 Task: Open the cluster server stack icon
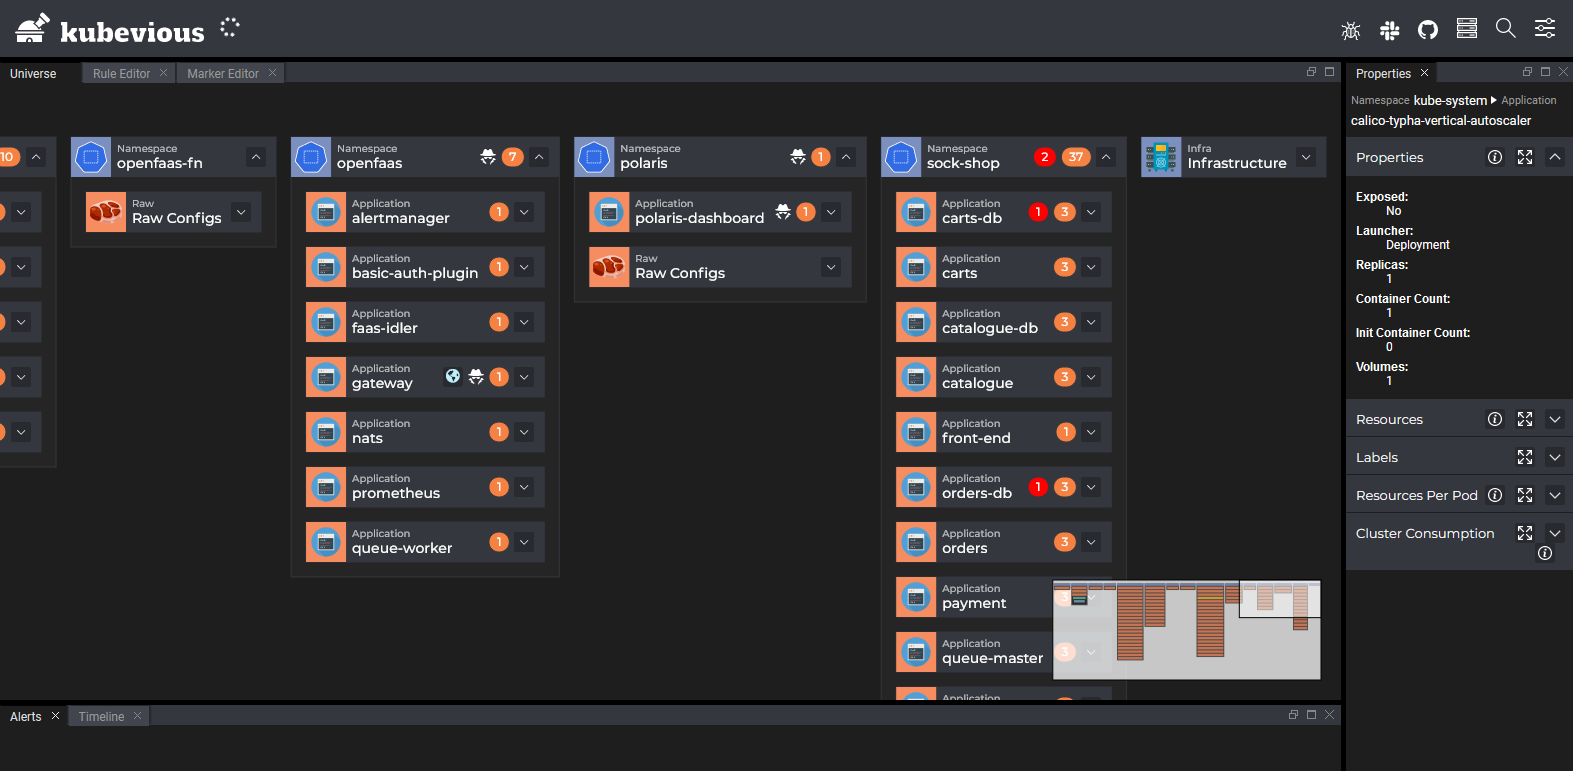[x=1467, y=29]
